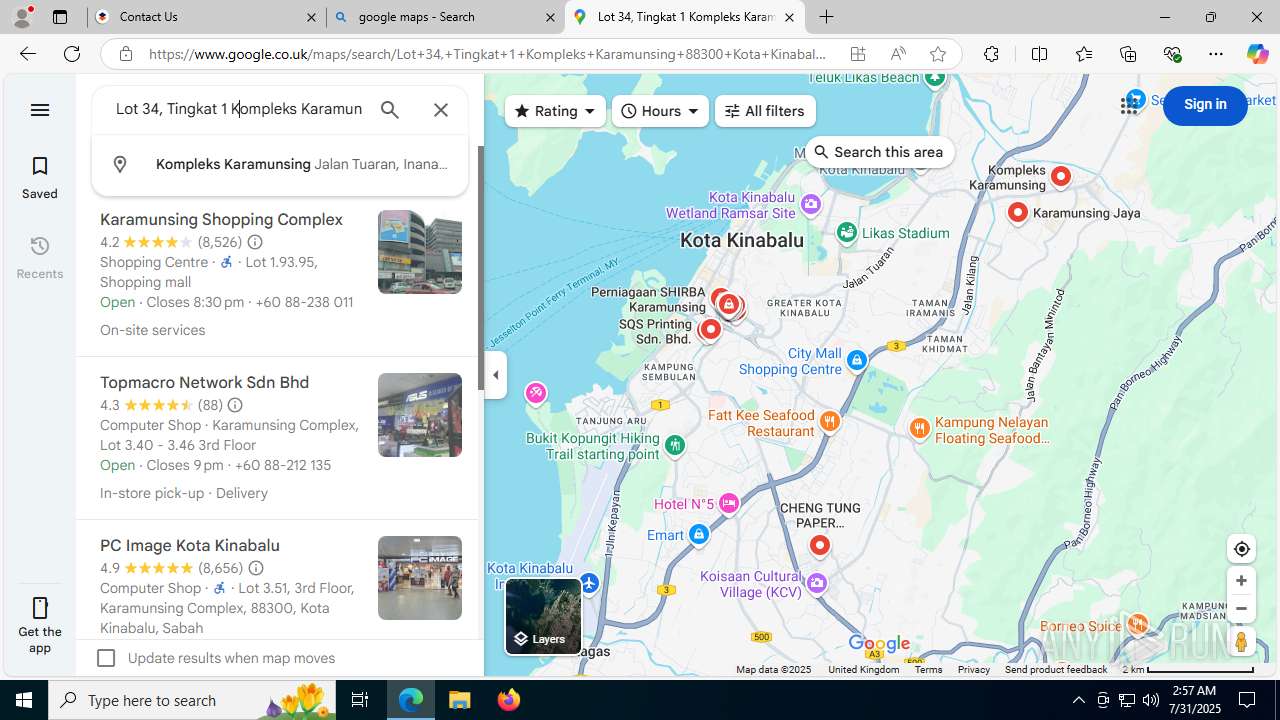1280x720 pixels.
Task: Open All filters panel
Action: click(x=765, y=111)
